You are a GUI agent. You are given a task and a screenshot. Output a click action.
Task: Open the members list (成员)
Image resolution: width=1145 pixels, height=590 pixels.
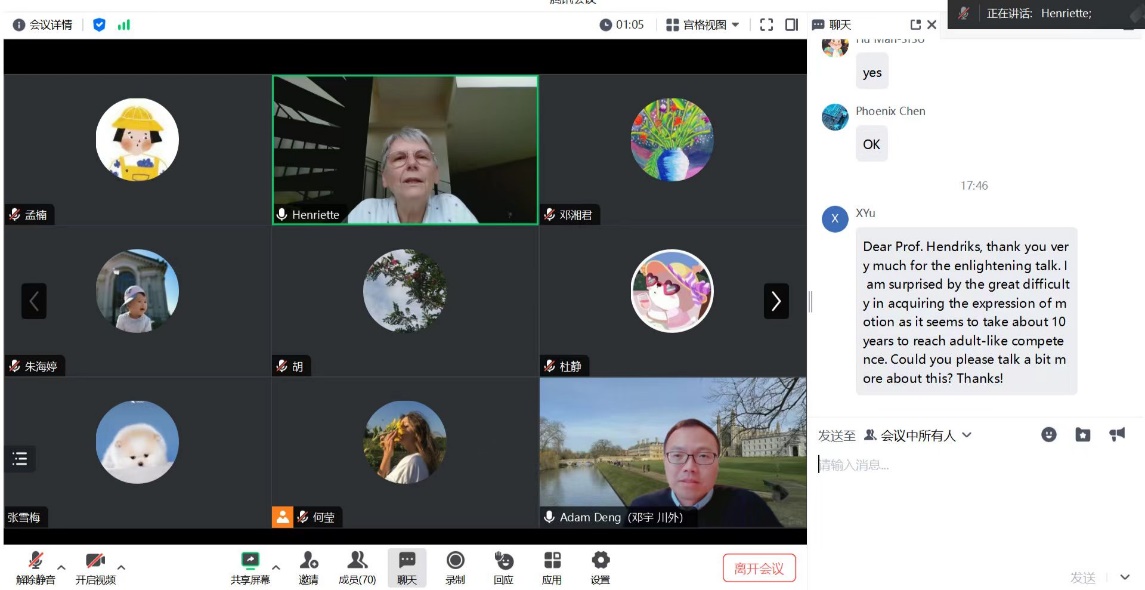point(357,566)
